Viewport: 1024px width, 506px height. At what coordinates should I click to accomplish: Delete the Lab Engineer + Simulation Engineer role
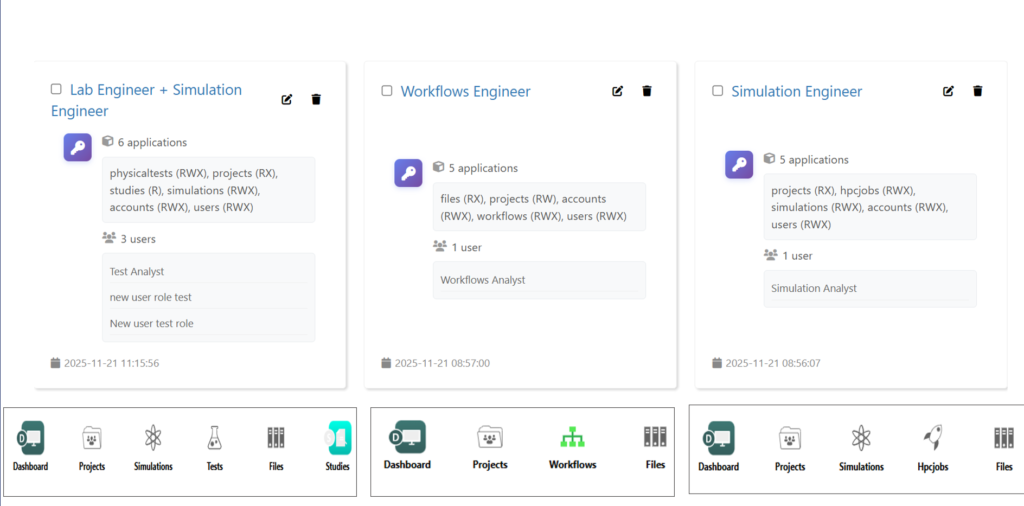click(x=317, y=99)
